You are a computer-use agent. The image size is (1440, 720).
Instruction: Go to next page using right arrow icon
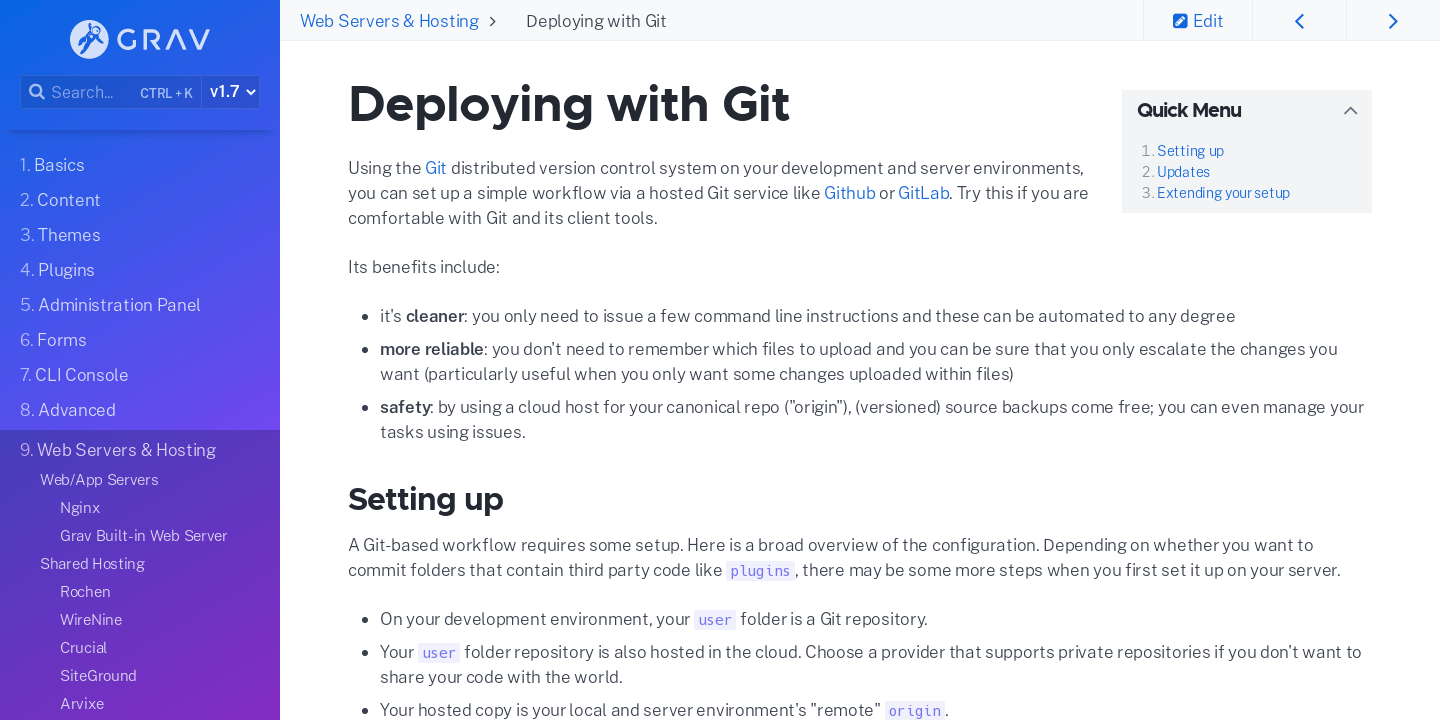[x=1393, y=20]
